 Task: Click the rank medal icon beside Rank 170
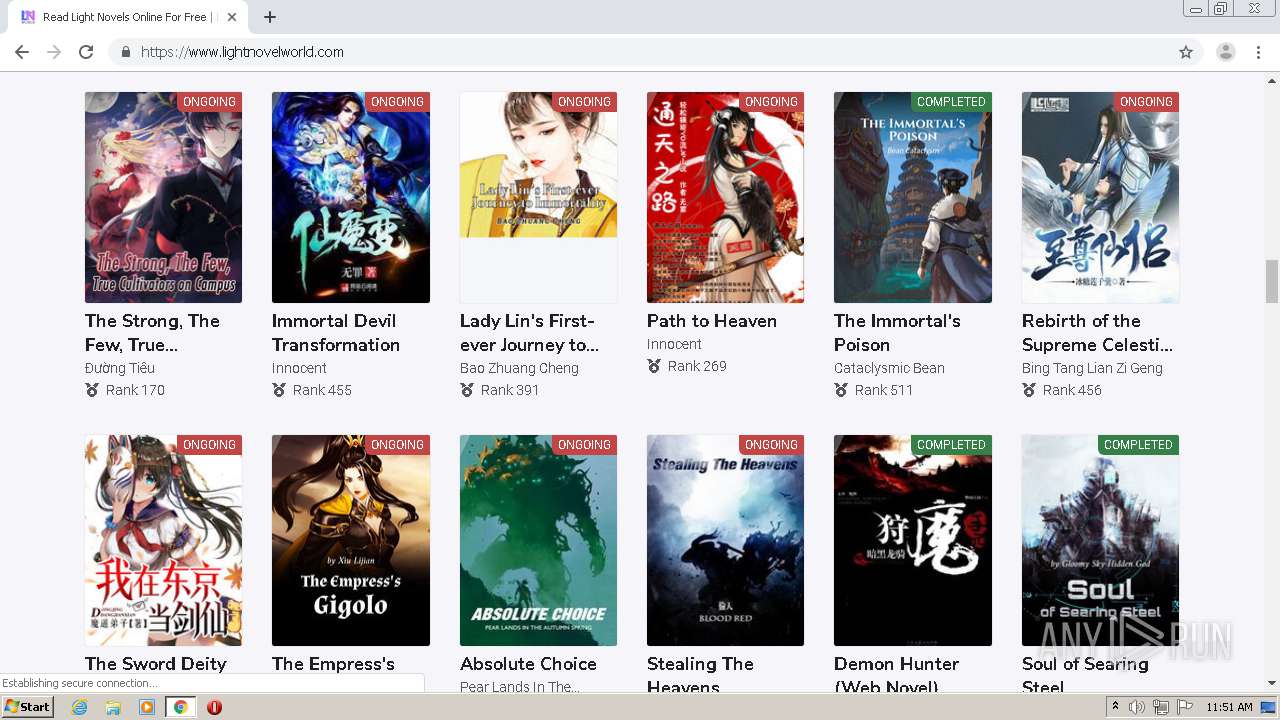(x=92, y=390)
